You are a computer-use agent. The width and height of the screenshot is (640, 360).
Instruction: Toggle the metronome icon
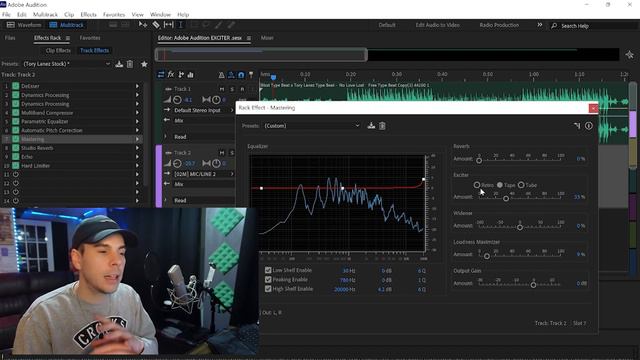[x=221, y=75]
